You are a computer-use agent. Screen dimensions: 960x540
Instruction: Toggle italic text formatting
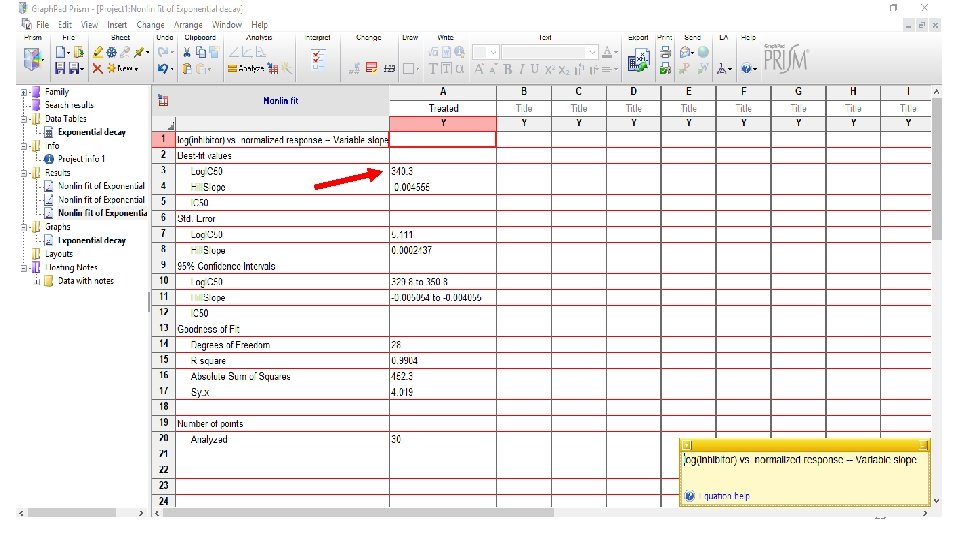tap(522, 69)
